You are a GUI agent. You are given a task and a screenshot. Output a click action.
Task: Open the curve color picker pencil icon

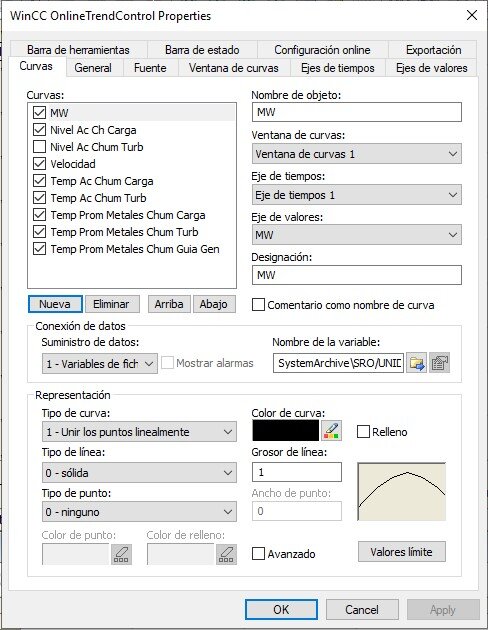(x=332, y=431)
